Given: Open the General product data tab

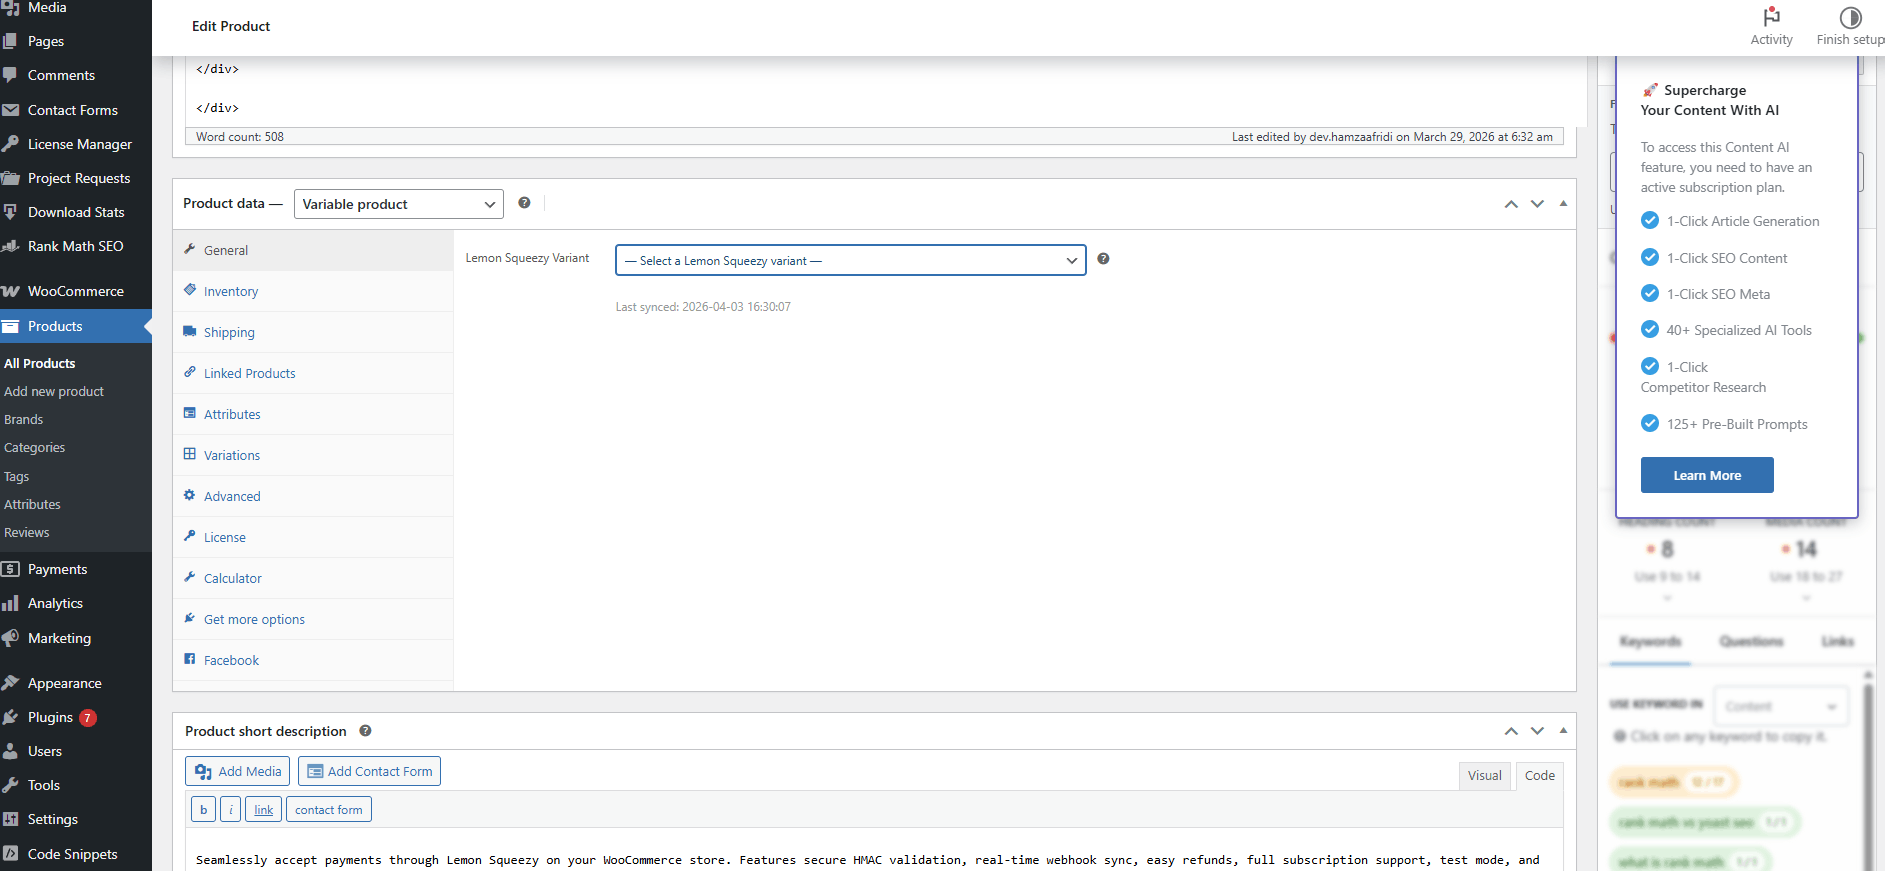Looking at the screenshot, I should (x=313, y=250).
